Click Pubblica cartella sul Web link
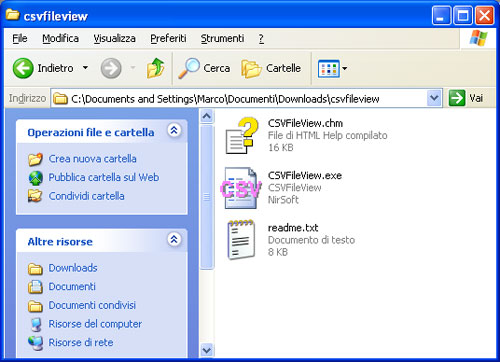The image size is (500, 362). (x=104, y=177)
